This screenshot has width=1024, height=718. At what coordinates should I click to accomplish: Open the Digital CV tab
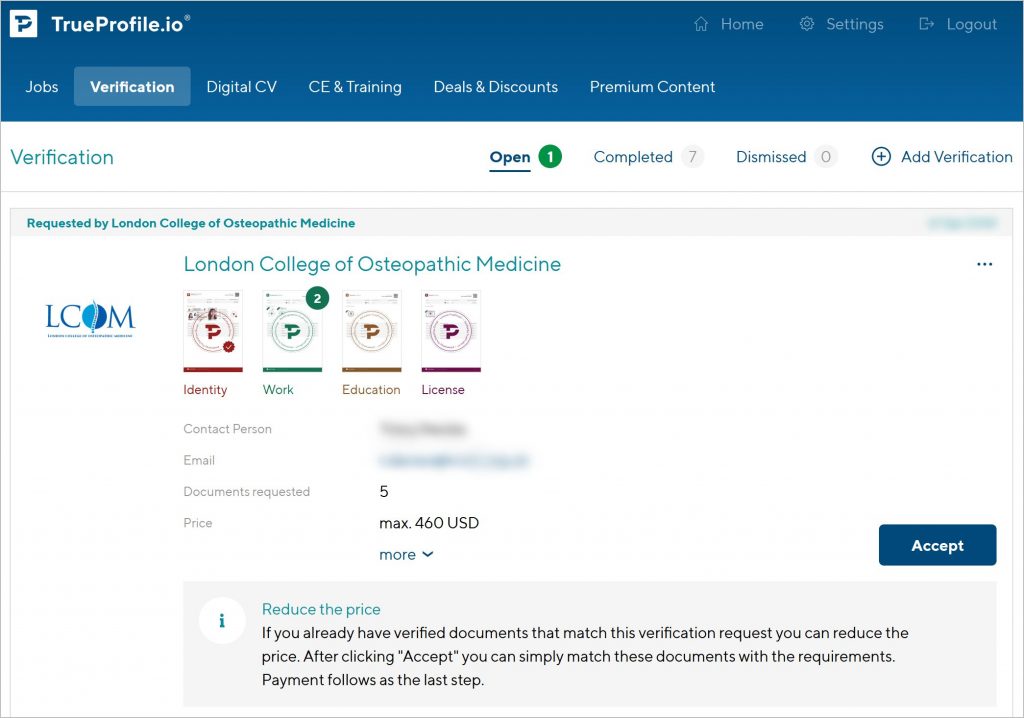[242, 87]
